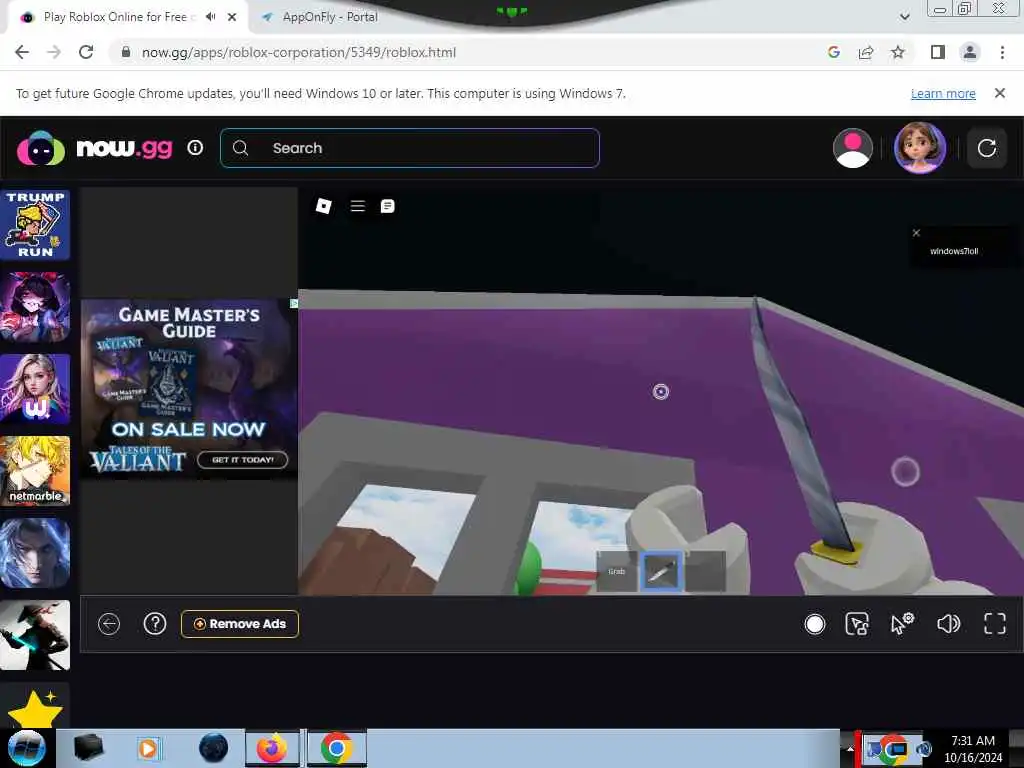Open the Chrome three-dot menu
The height and width of the screenshot is (768, 1024).
click(x=1002, y=52)
